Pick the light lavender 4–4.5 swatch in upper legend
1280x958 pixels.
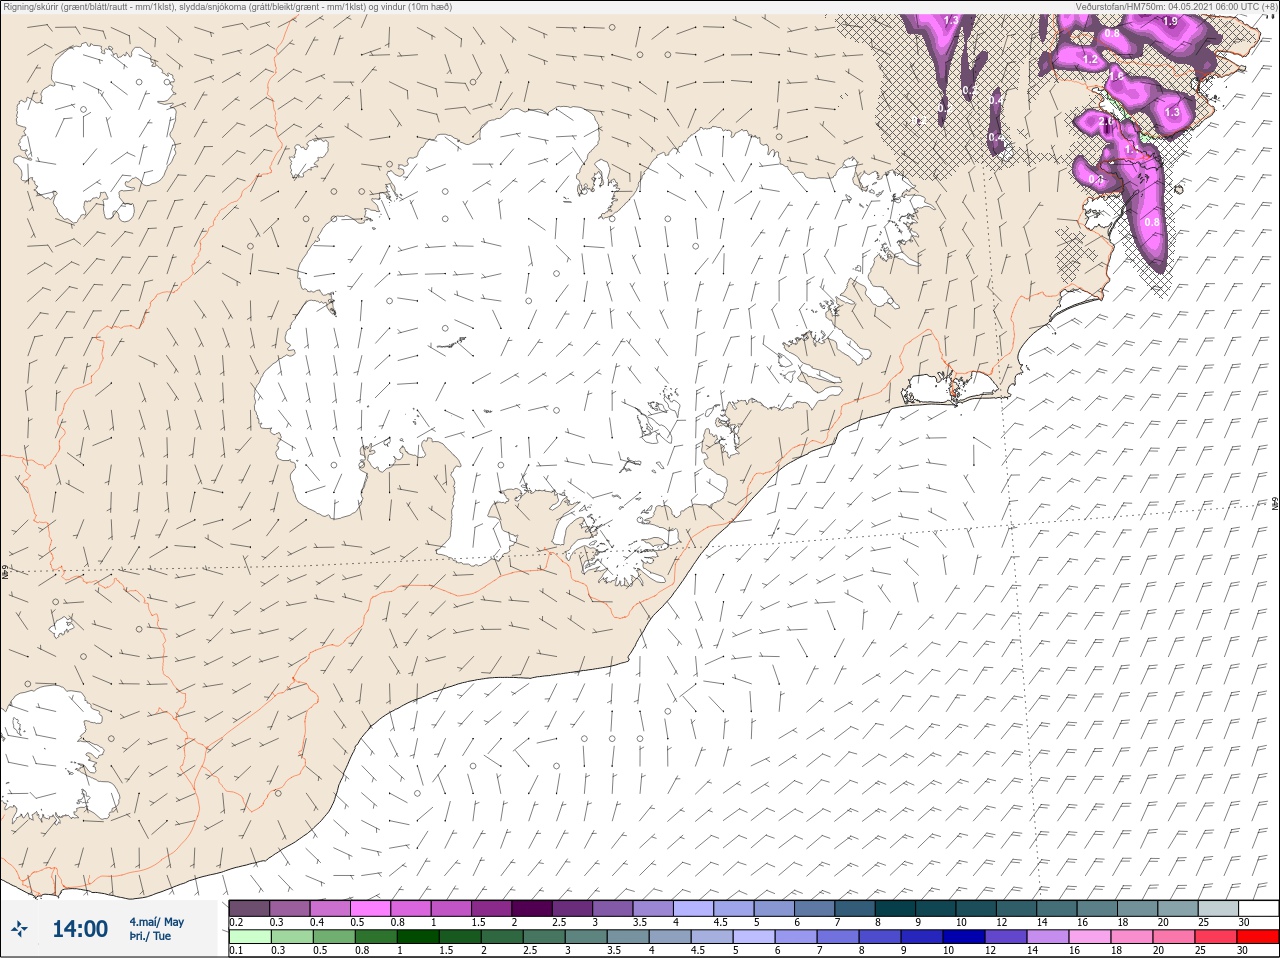tap(694, 908)
